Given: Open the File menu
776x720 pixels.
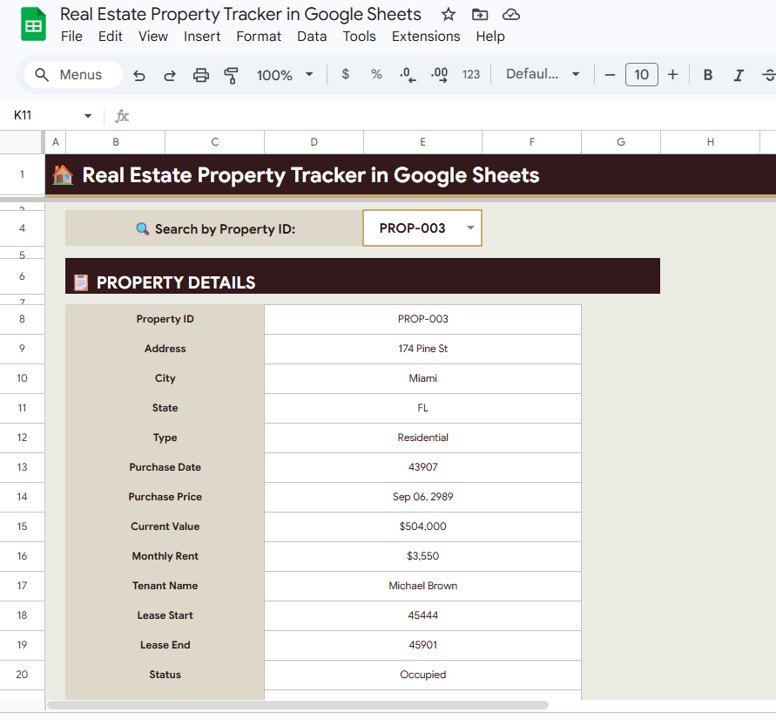Looking at the screenshot, I should 72,36.
